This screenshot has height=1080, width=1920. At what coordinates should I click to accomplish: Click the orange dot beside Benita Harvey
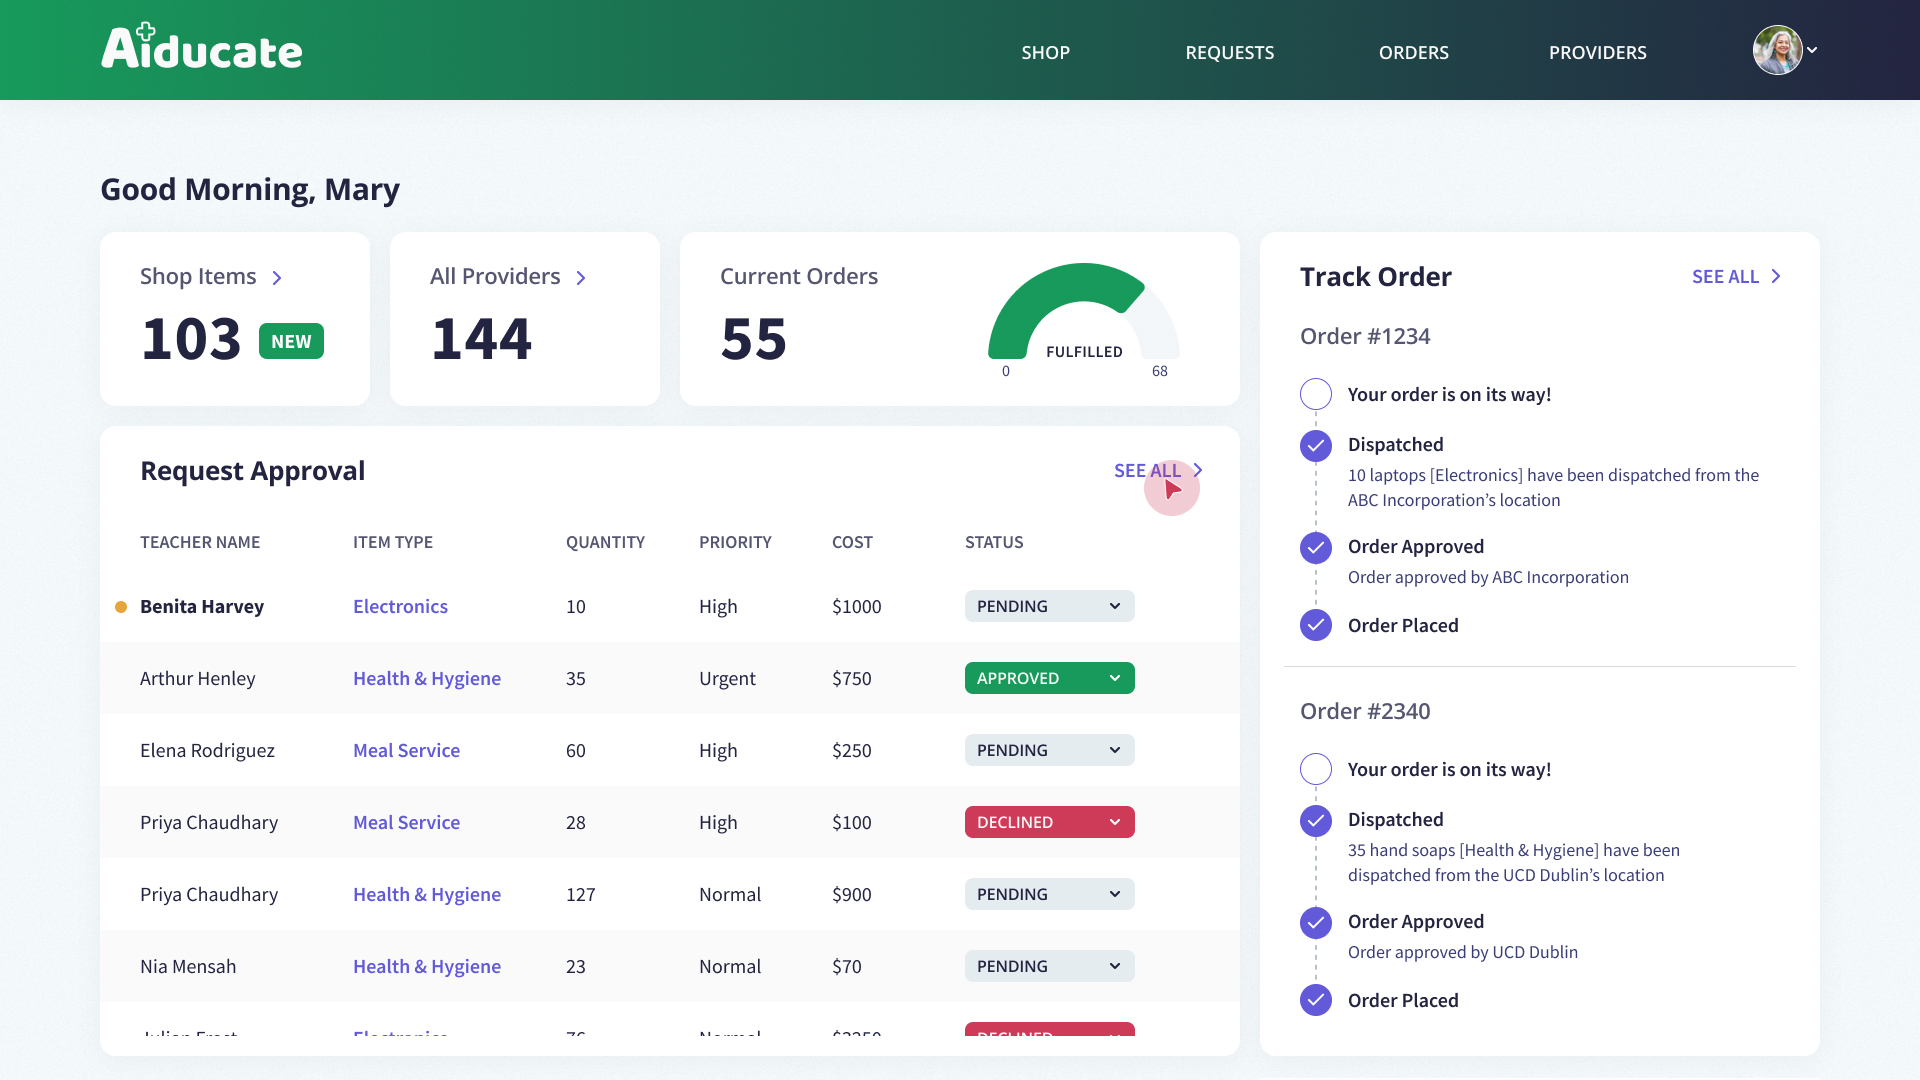pyautogui.click(x=121, y=607)
